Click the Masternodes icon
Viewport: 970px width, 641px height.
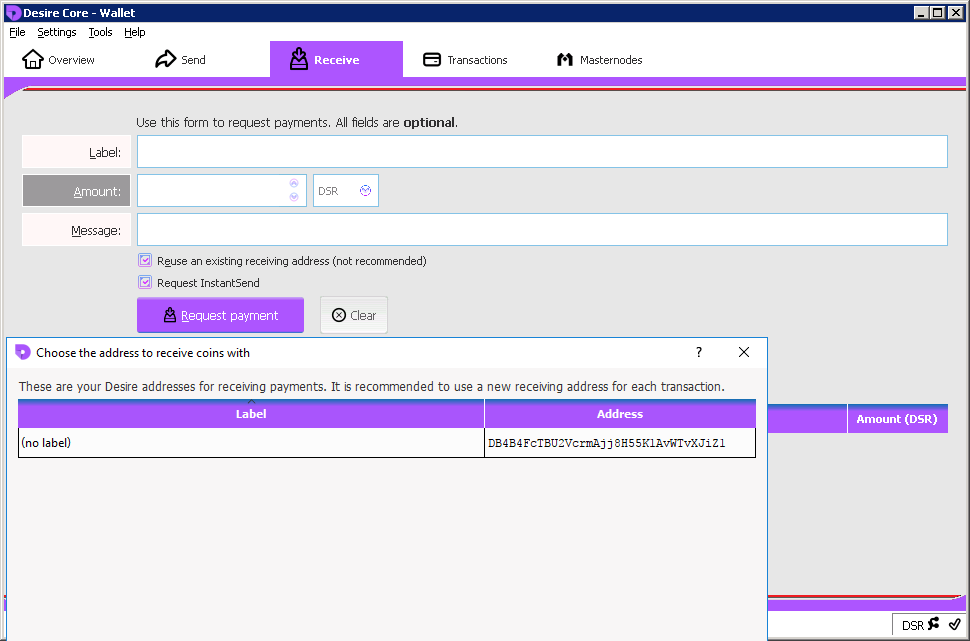point(565,59)
